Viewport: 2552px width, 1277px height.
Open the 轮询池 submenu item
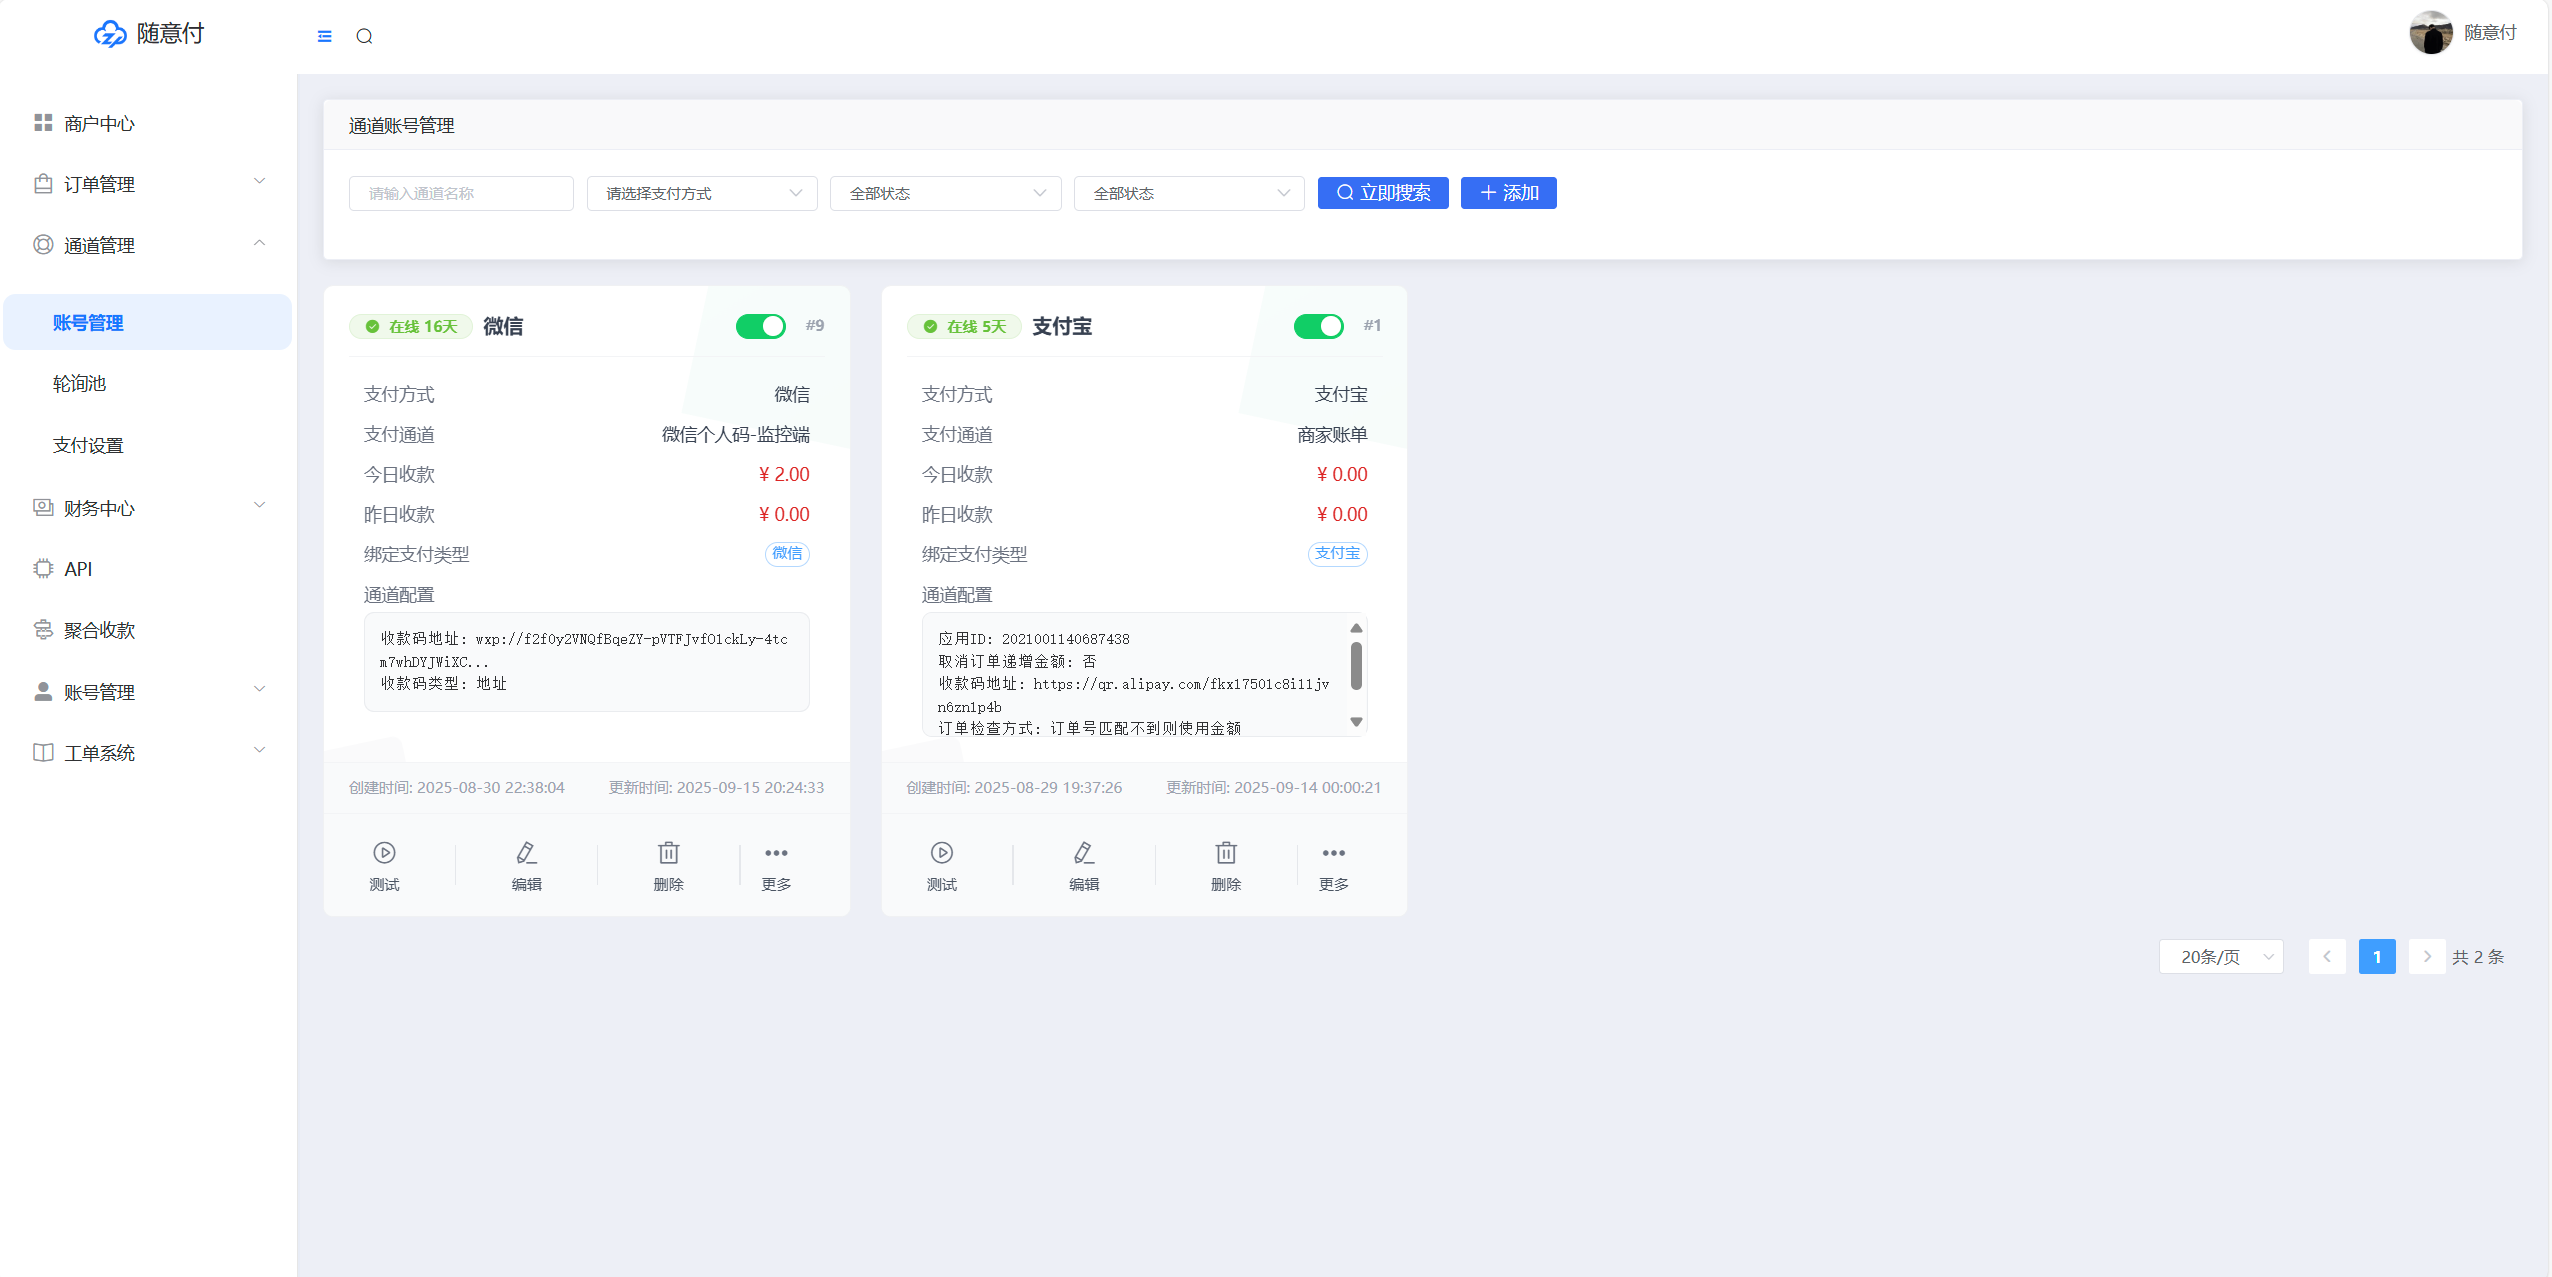80,384
